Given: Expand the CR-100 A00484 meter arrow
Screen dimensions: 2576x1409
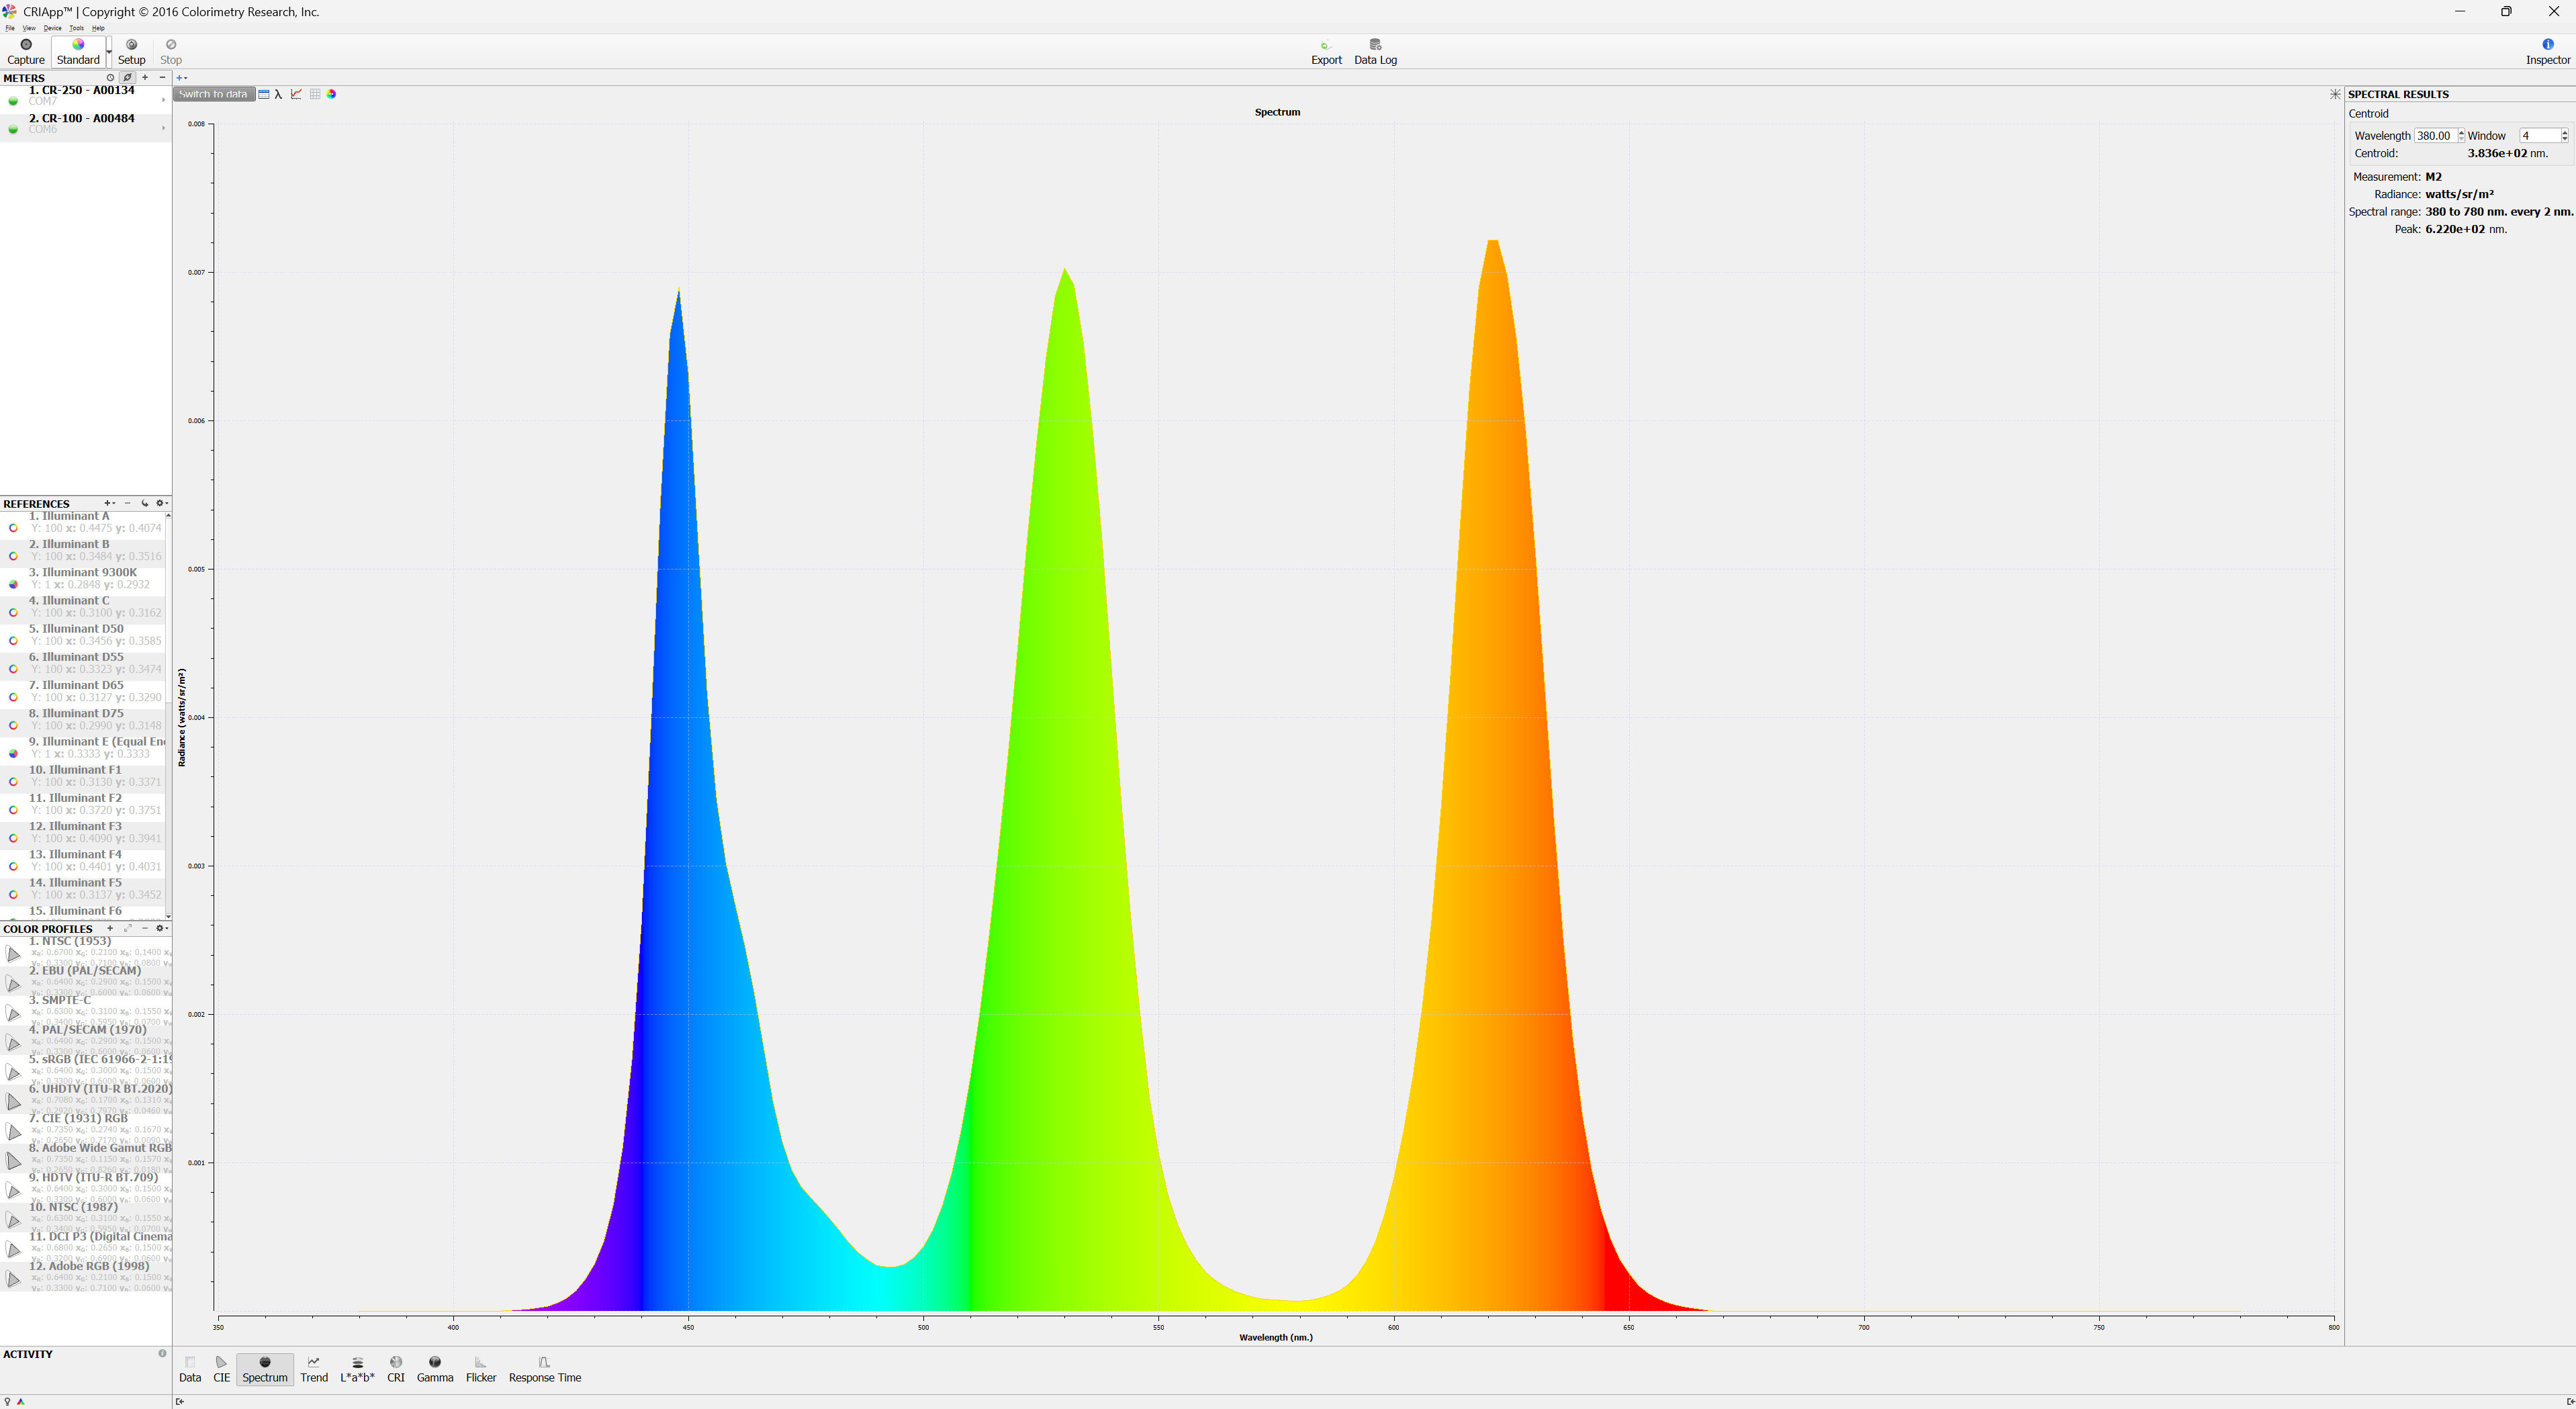Looking at the screenshot, I should pos(163,128).
